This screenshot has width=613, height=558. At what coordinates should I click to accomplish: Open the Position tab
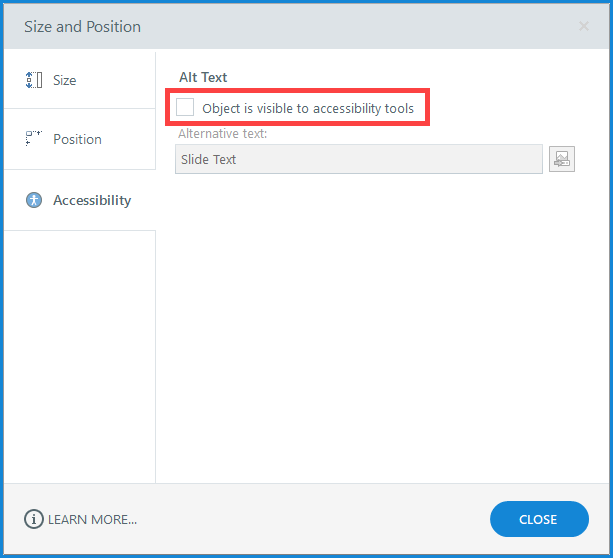pos(77,139)
